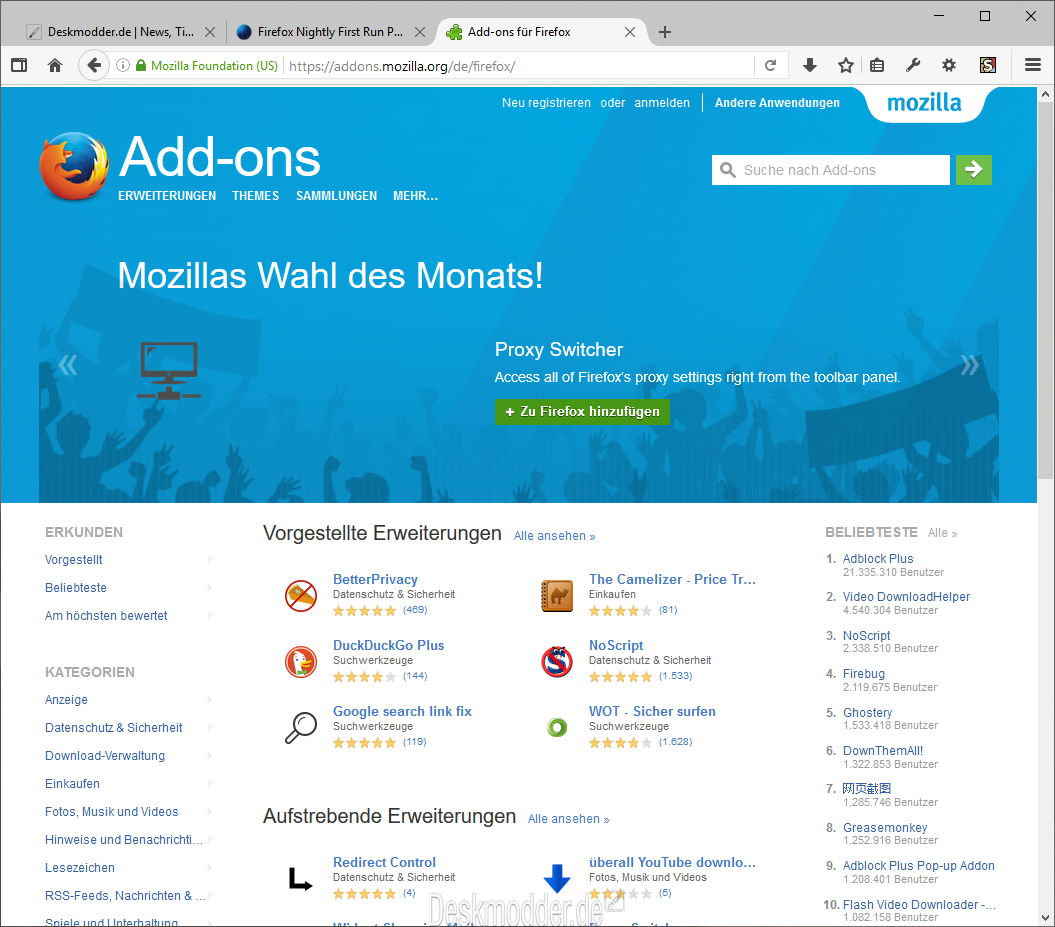1055x927 pixels.
Task: View all Vorgestellte Erweiterungen
Action: pyautogui.click(x=554, y=535)
